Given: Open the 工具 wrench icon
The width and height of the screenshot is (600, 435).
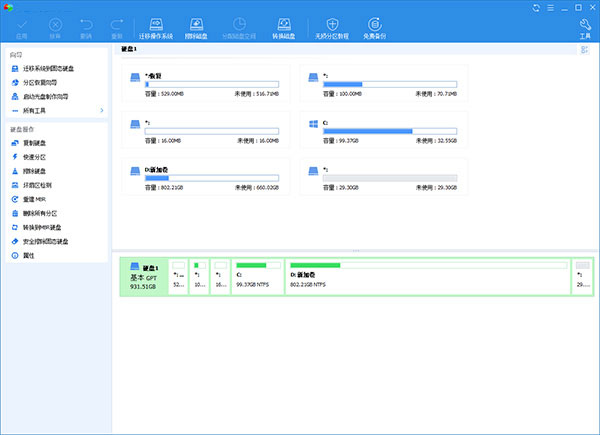Looking at the screenshot, I should pos(585,24).
